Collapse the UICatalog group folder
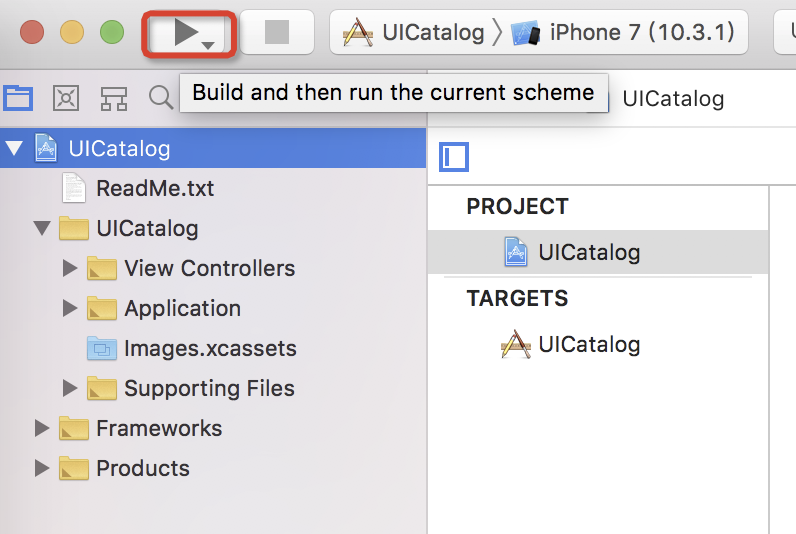 tap(42, 229)
